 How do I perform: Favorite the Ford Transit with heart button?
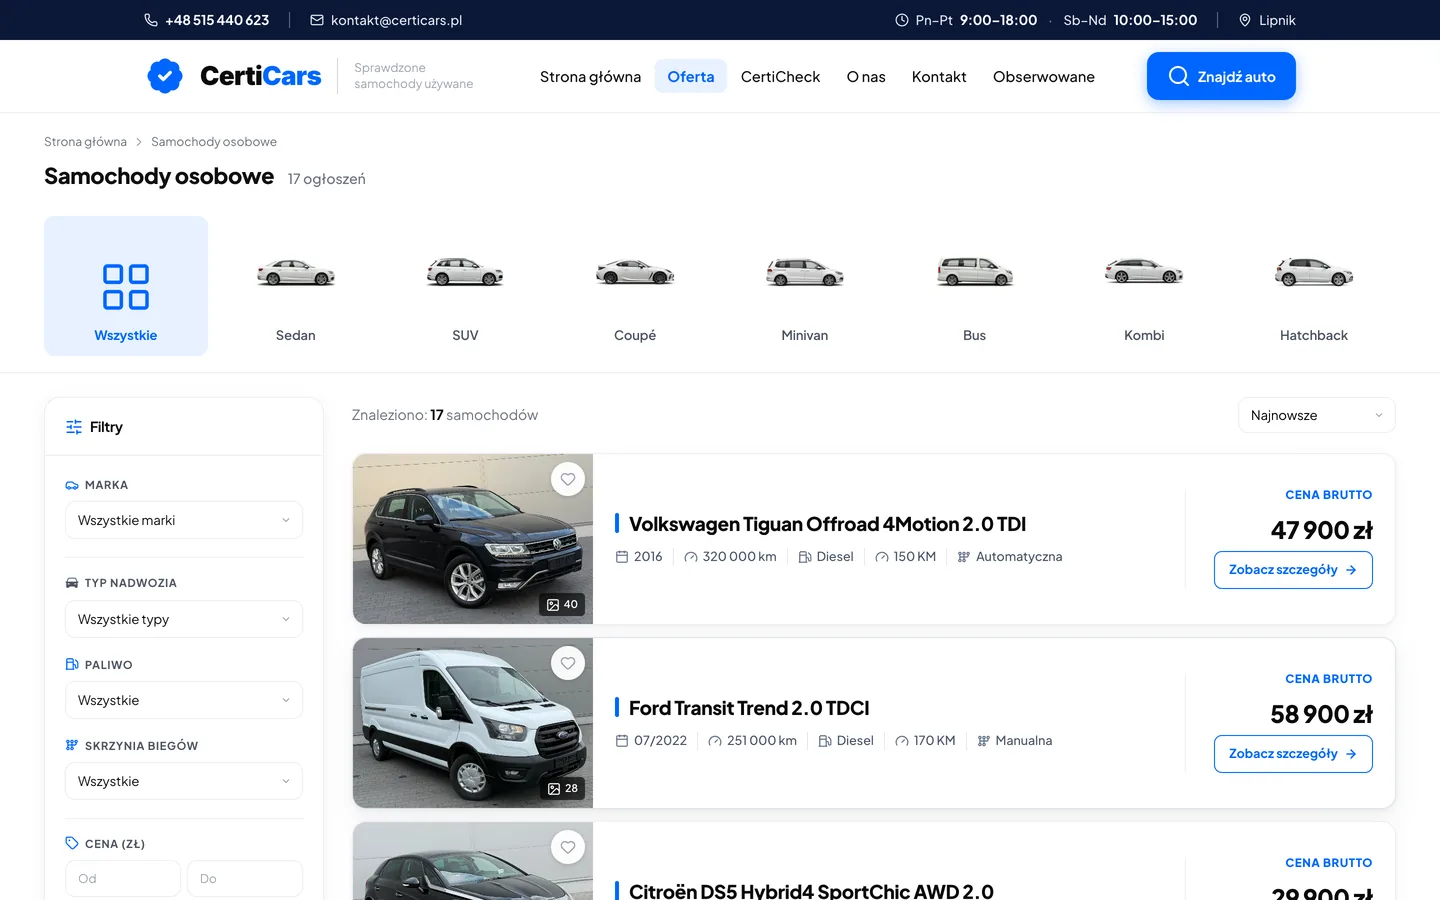coord(568,663)
